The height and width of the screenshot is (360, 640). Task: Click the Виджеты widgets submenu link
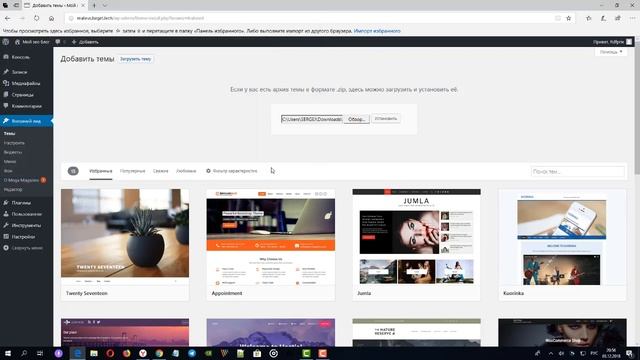point(13,152)
